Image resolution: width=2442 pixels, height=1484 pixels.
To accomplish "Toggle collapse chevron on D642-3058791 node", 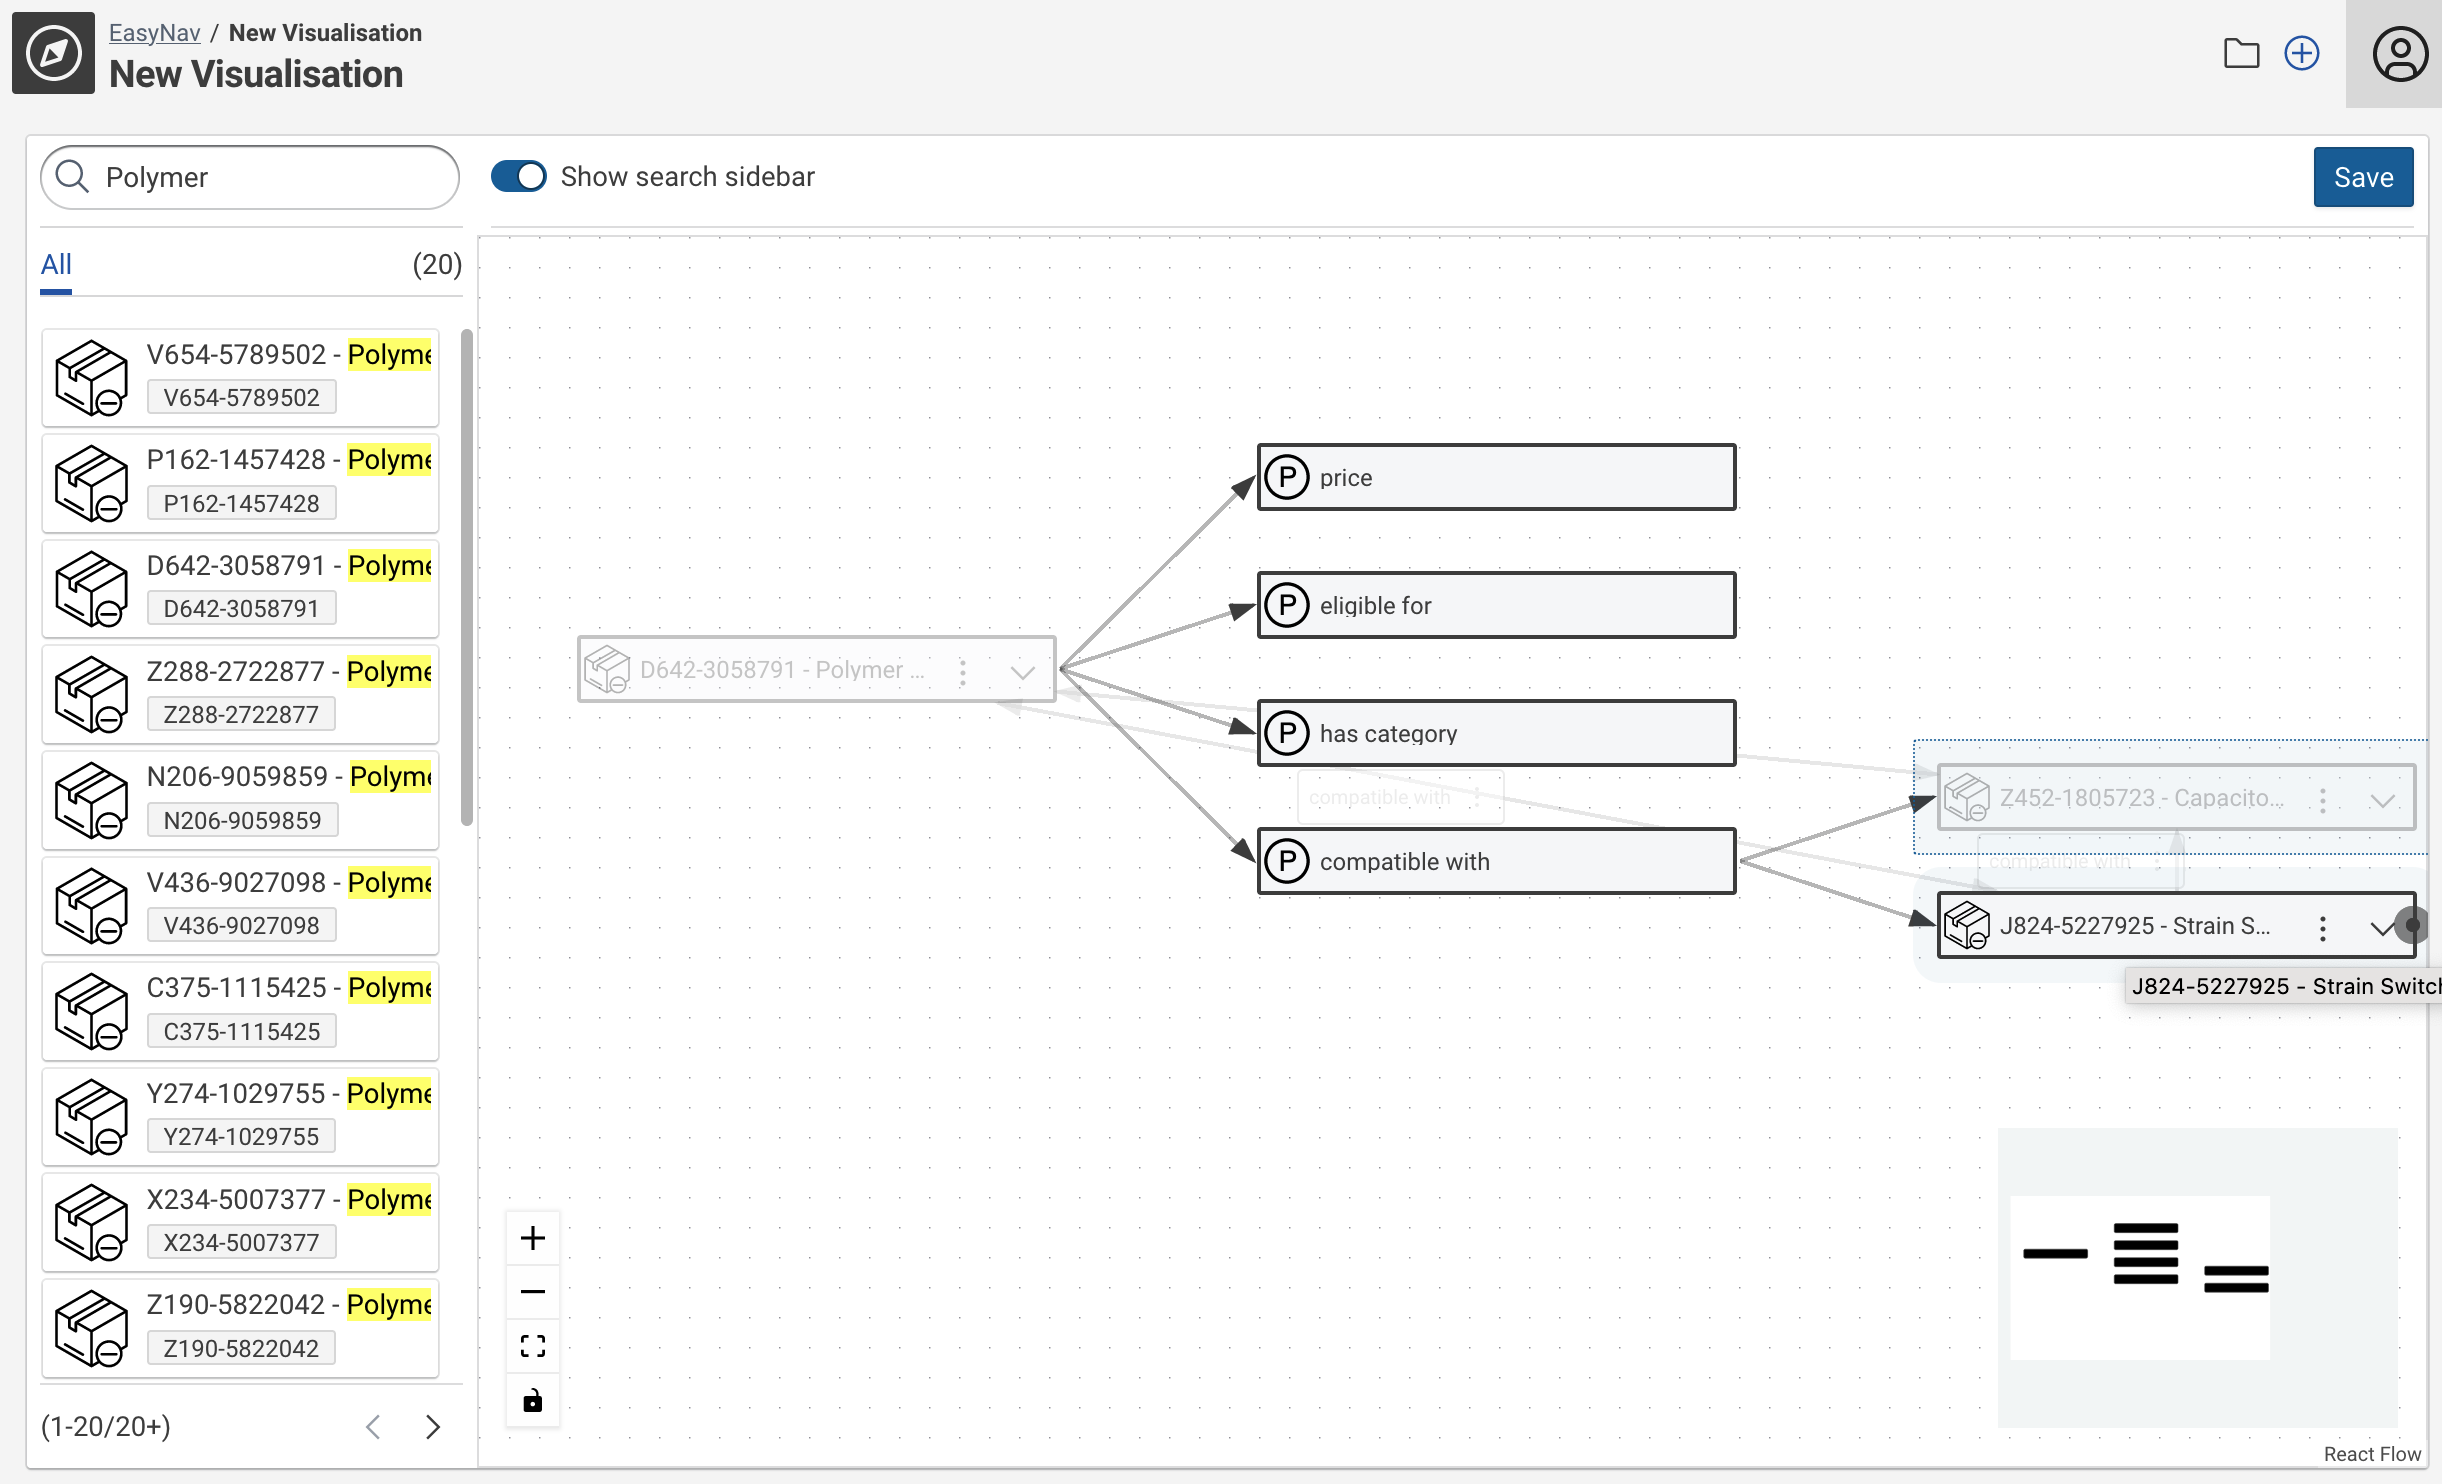I will pyautogui.click(x=1024, y=670).
